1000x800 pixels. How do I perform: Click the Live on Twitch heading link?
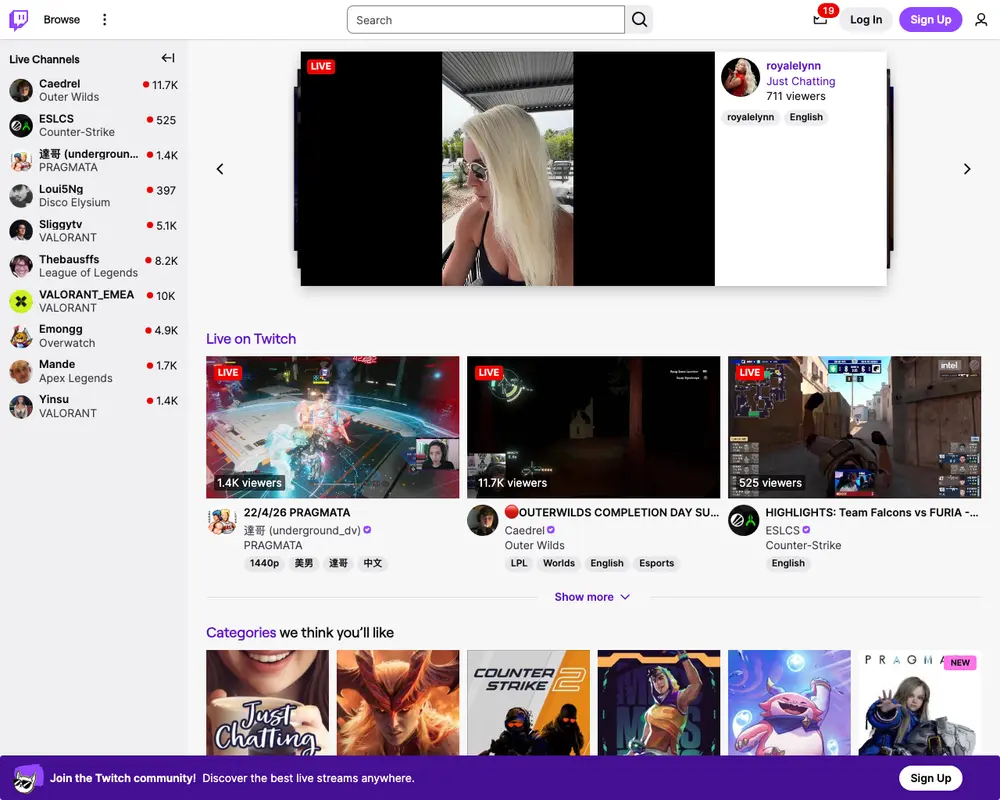pyautogui.click(x=251, y=339)
